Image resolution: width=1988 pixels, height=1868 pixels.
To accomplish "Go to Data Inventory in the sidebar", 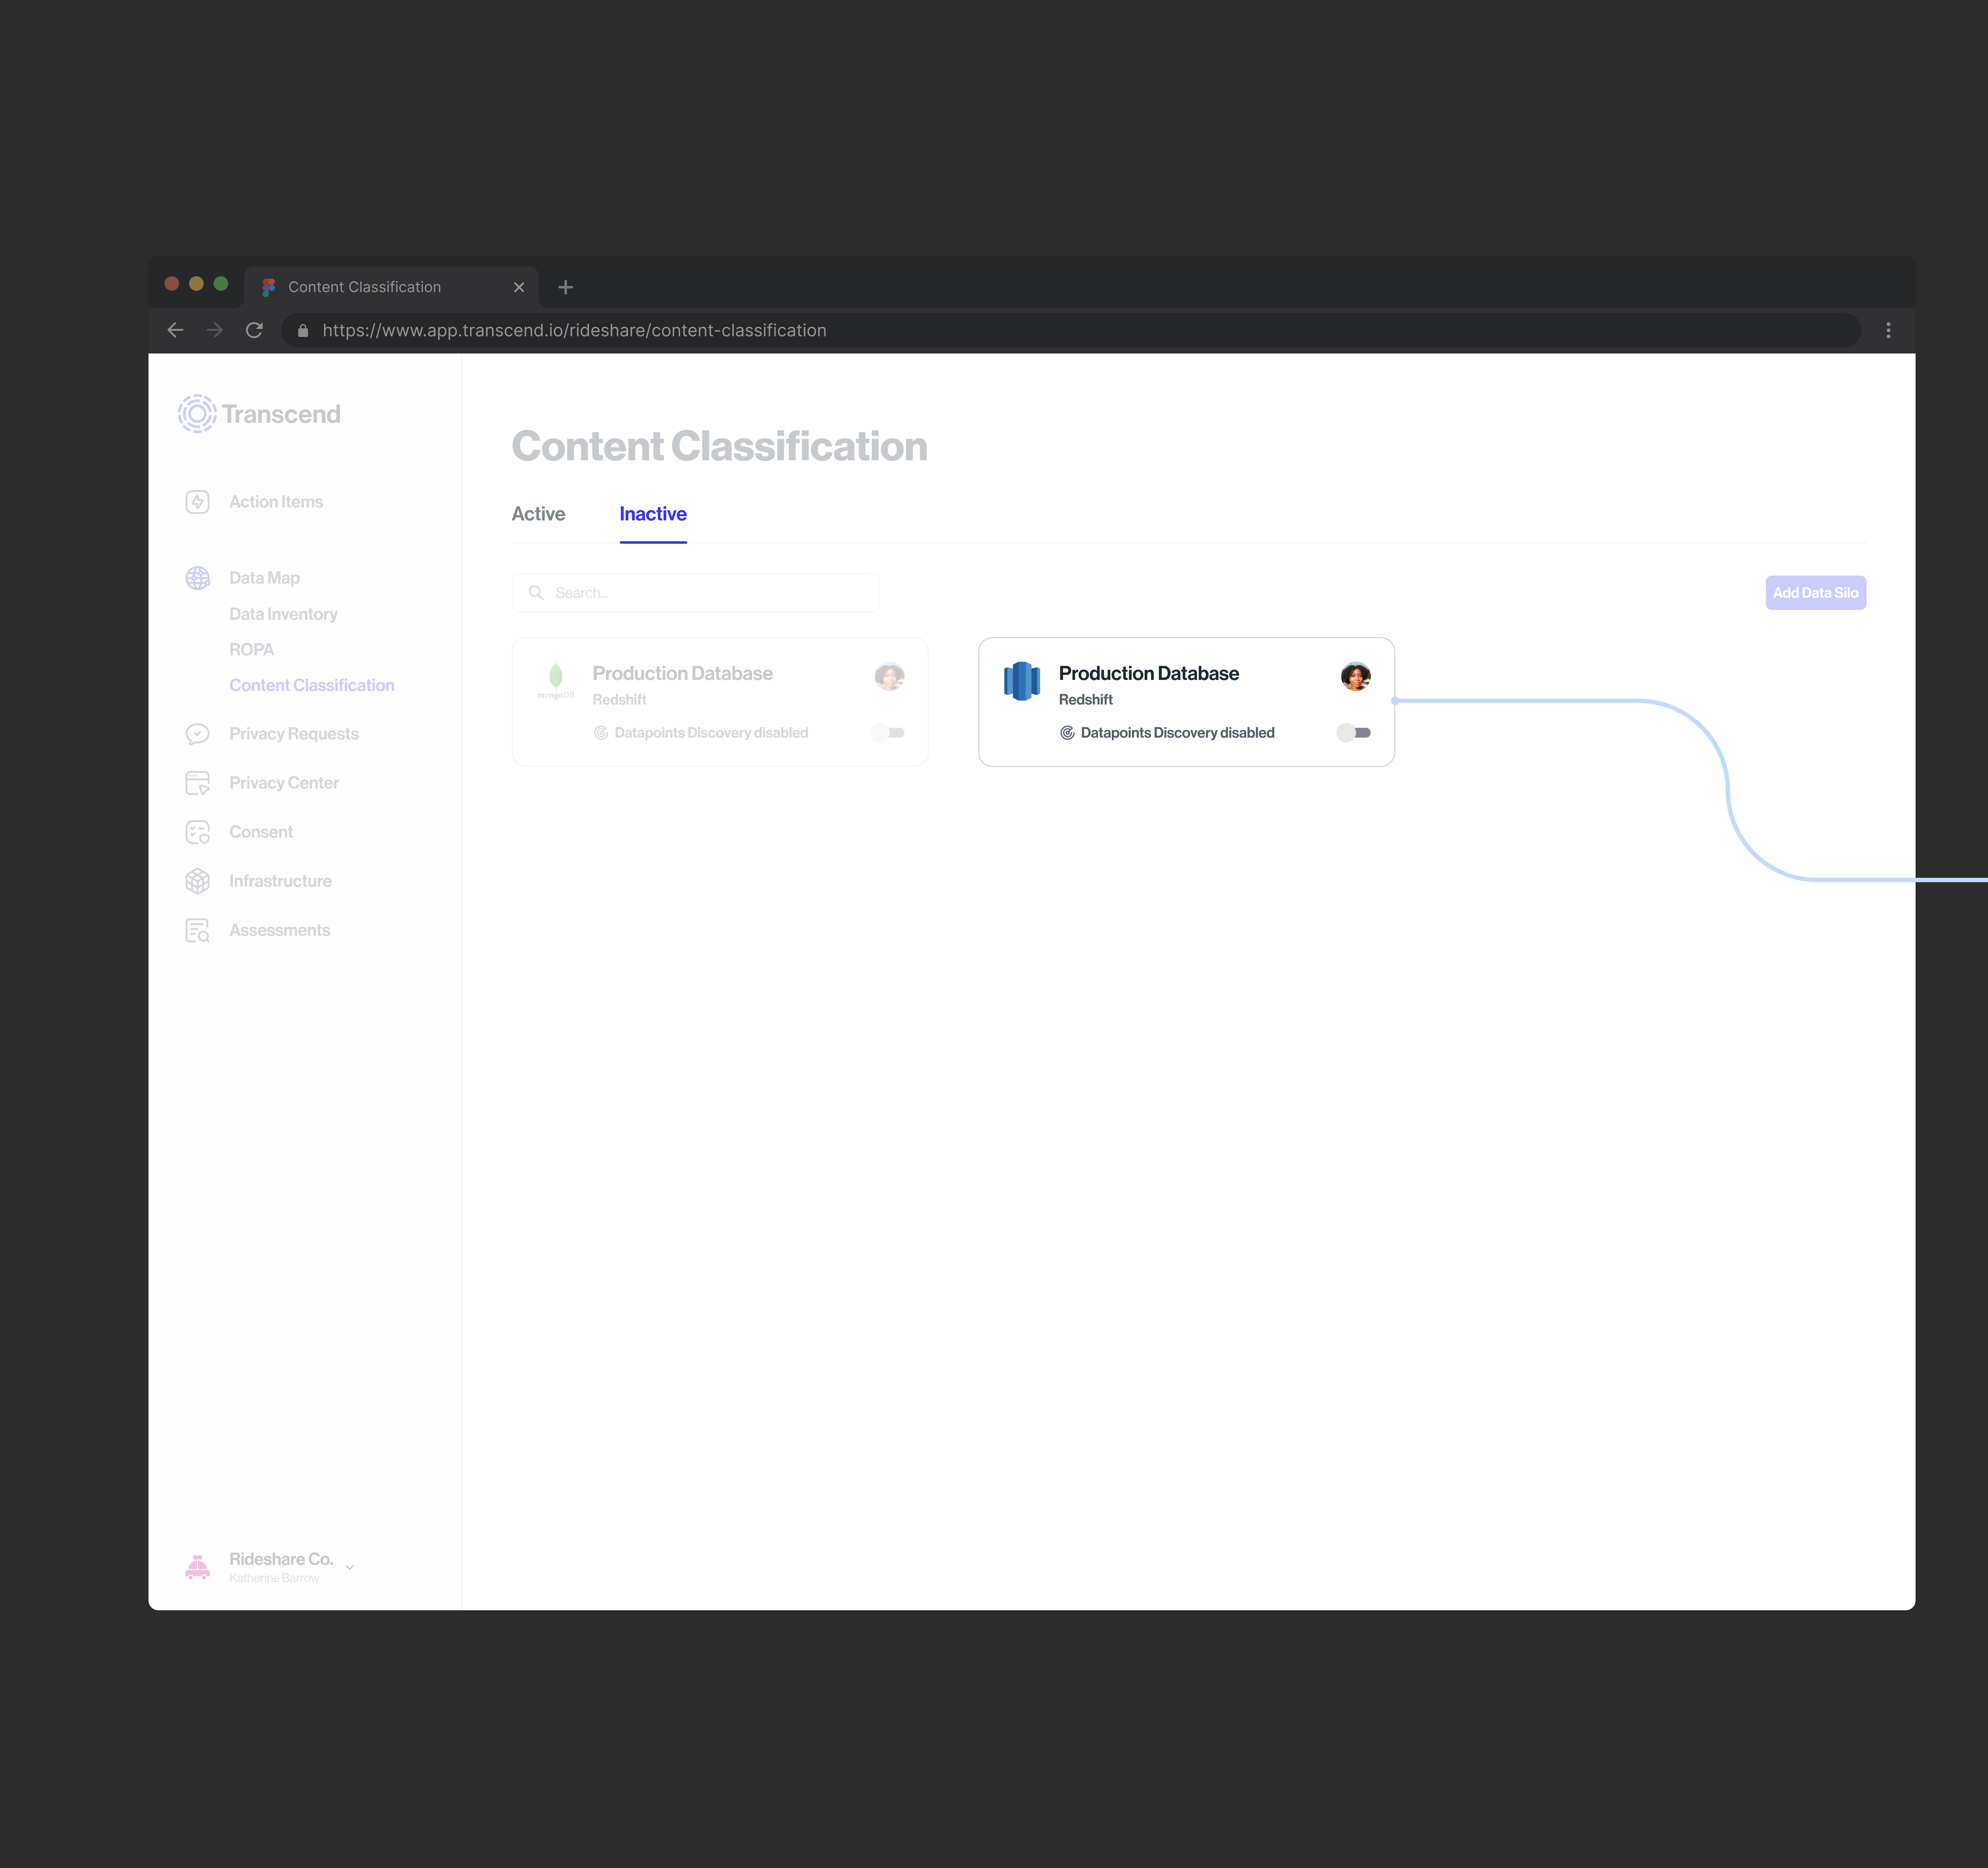I will [283, 614].
